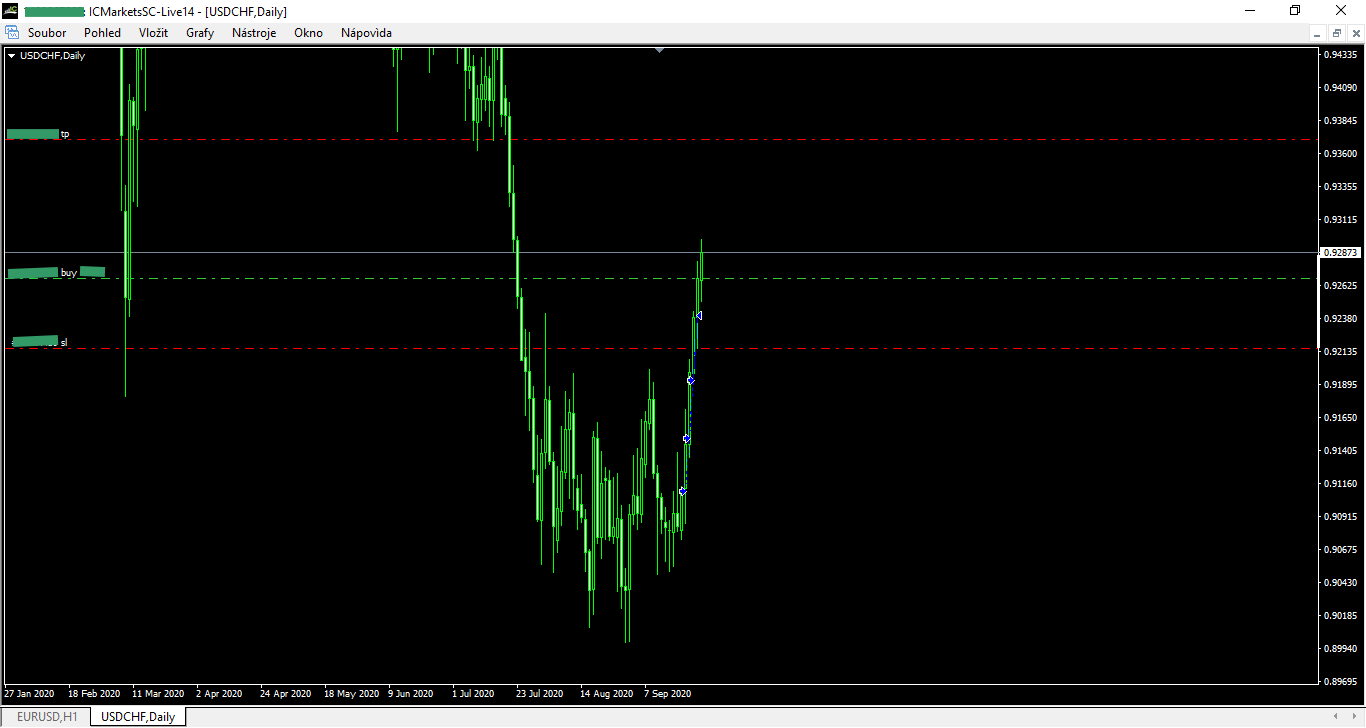
Task: Click the 0.92135 price axis label
Action: coord(1340,352)
